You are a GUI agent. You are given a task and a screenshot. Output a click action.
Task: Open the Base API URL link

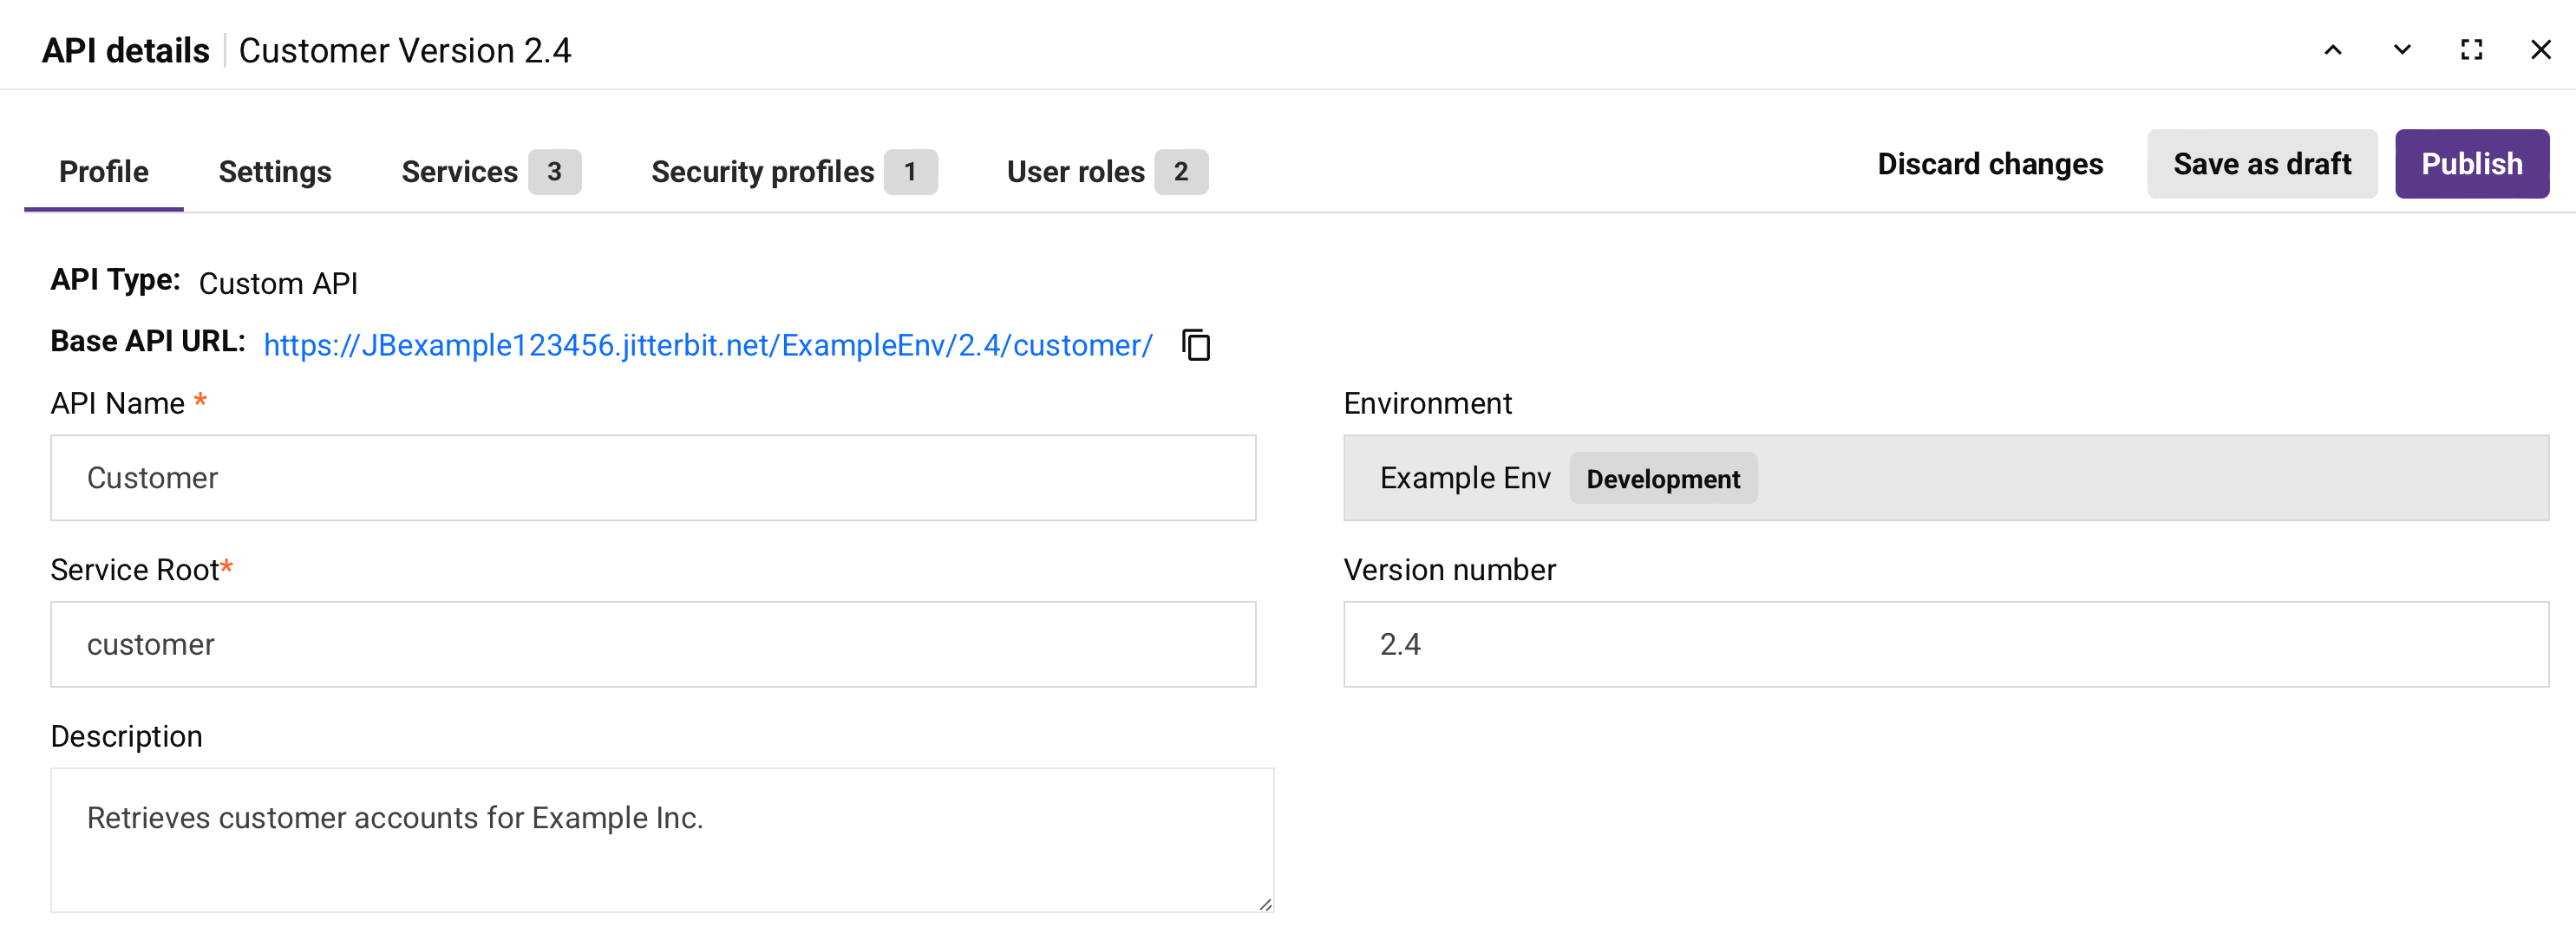707,346
